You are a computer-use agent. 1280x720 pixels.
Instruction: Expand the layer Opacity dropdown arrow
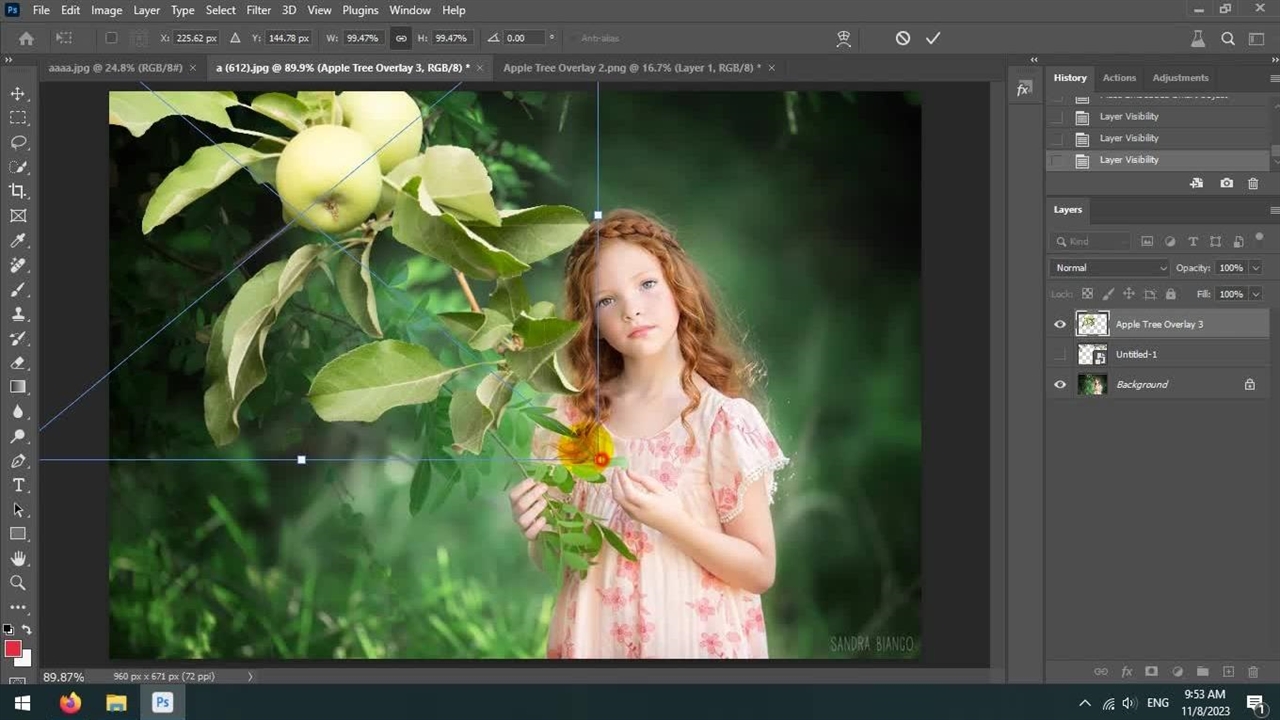[1256, 268]
